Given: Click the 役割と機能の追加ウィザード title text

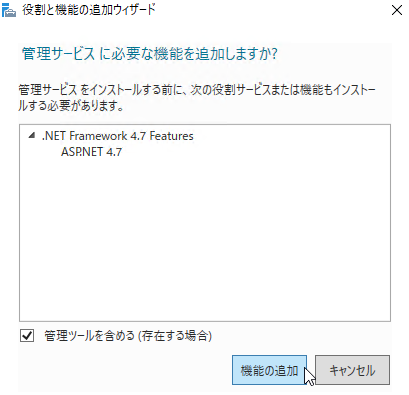Looking at the screenshot, I should pyautogui.click(x=89, y=10).
